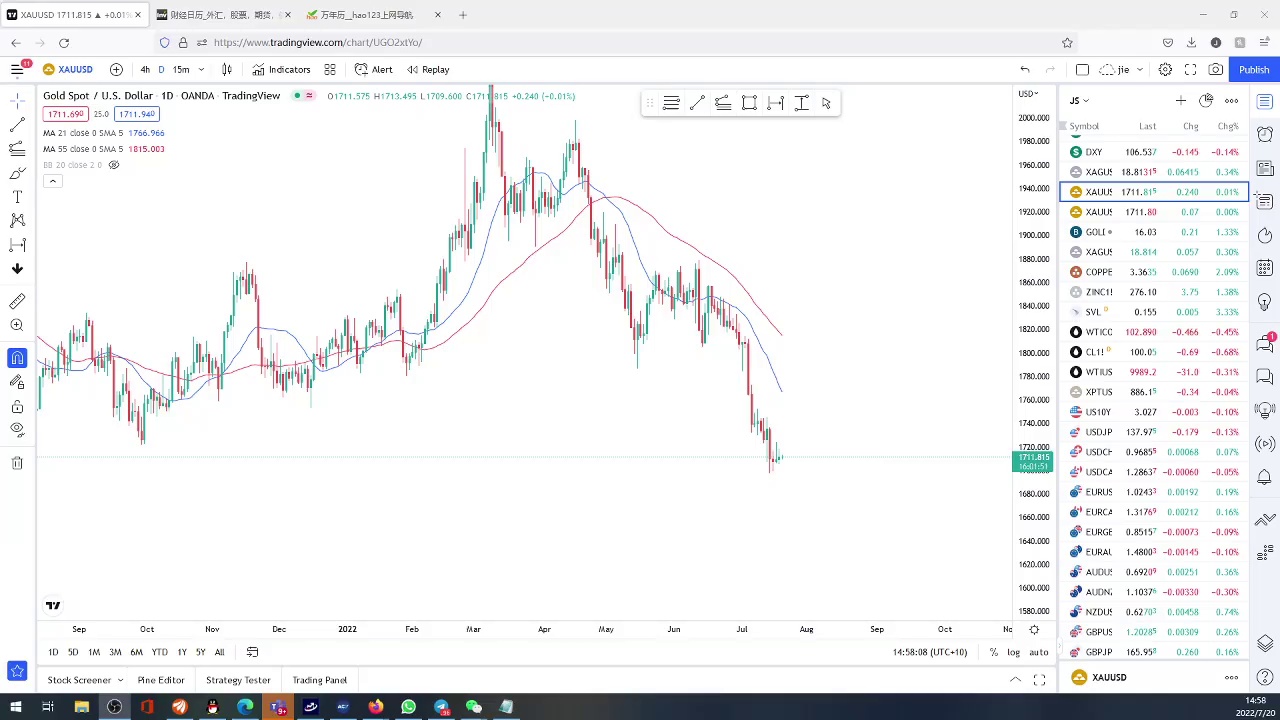Open the Pine Editor tab
1280x720 pixels.
(161, 680)
